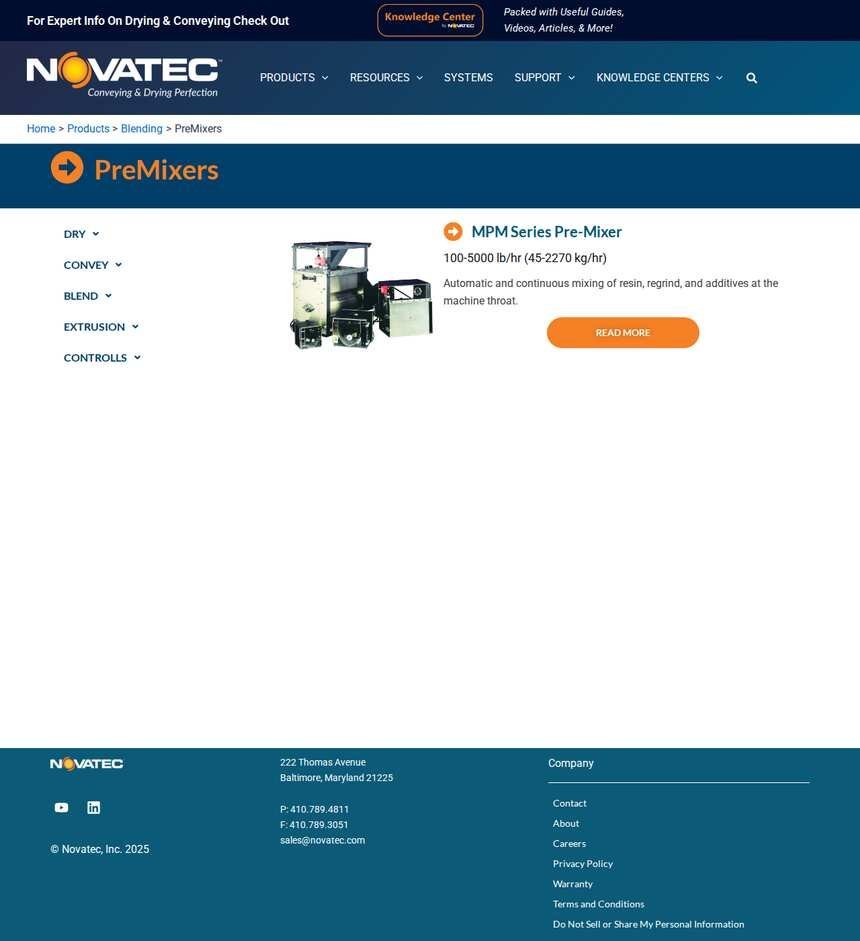Image resolution: width=860 pixels, height=941 pixels.
Task: Click the phone number P: 410.789.4811
Action: coord(314,809)
